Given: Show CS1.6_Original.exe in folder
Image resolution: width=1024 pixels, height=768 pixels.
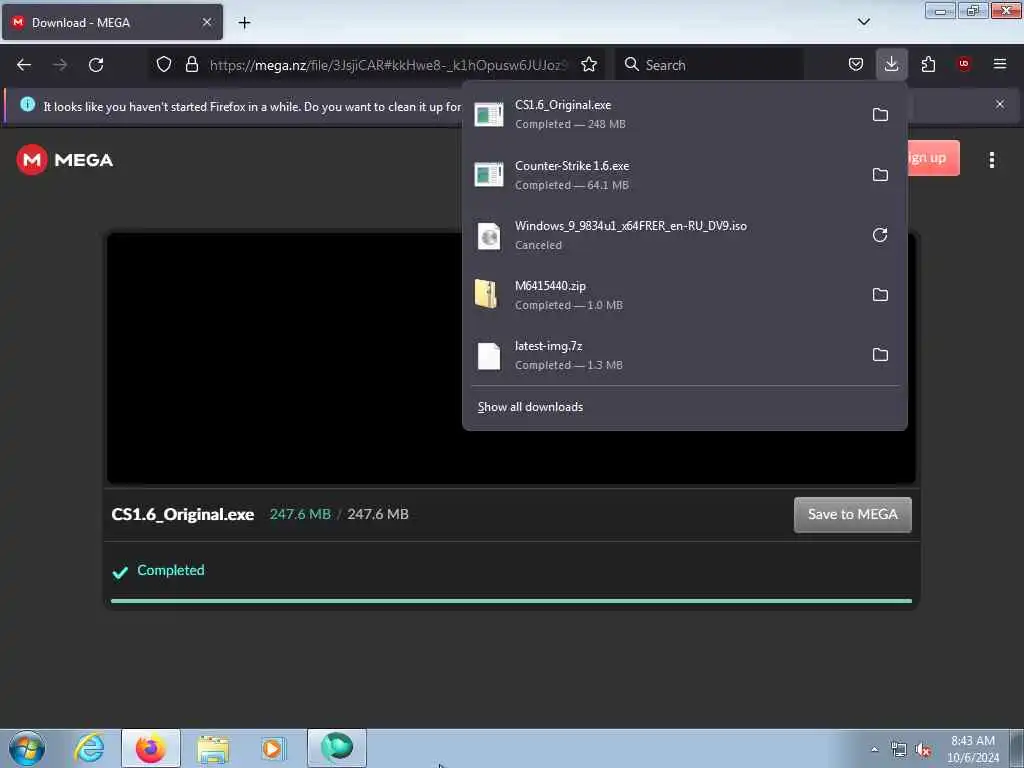Looking at the screenshot, I should (x=880, y=115).
